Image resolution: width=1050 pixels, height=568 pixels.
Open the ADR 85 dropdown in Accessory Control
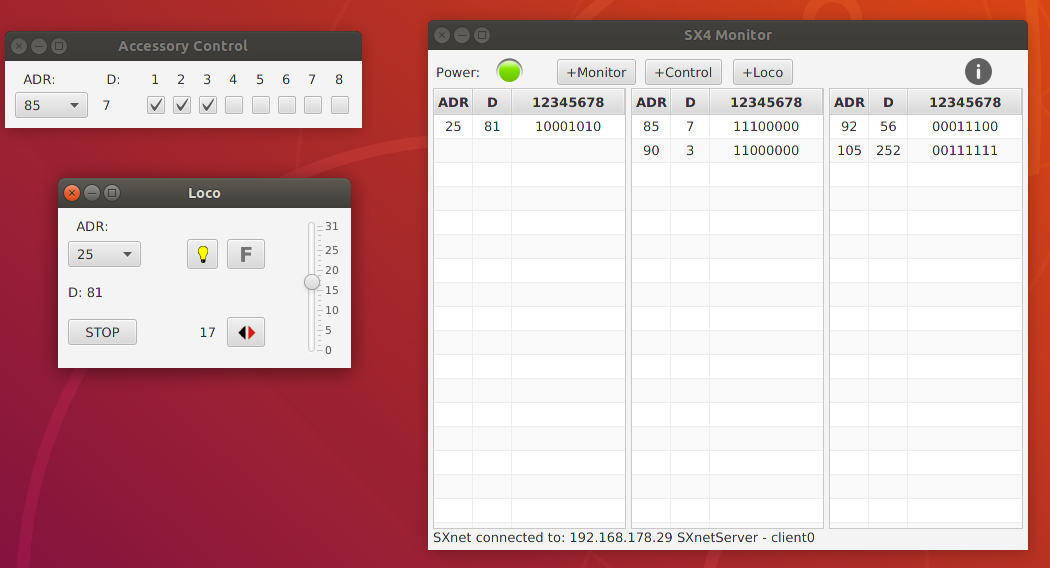(52, 105)
